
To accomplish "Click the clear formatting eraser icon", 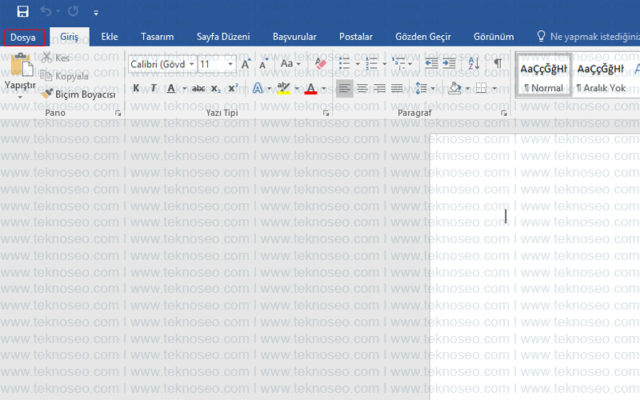I will [320, 64].
